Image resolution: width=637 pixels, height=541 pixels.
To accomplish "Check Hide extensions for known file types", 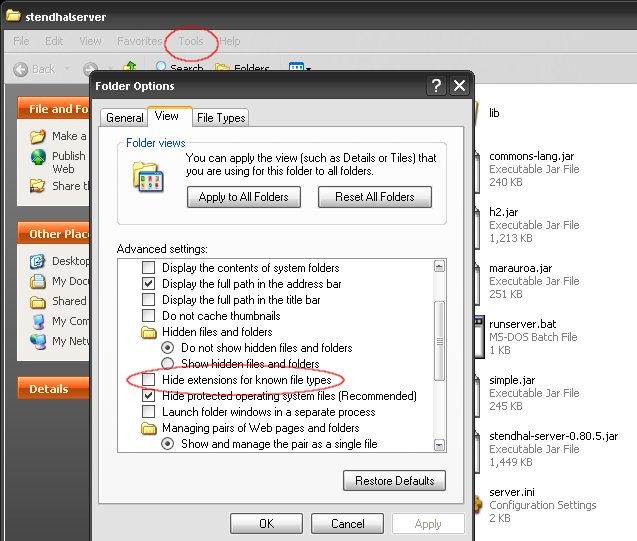I will coord(149,380).
